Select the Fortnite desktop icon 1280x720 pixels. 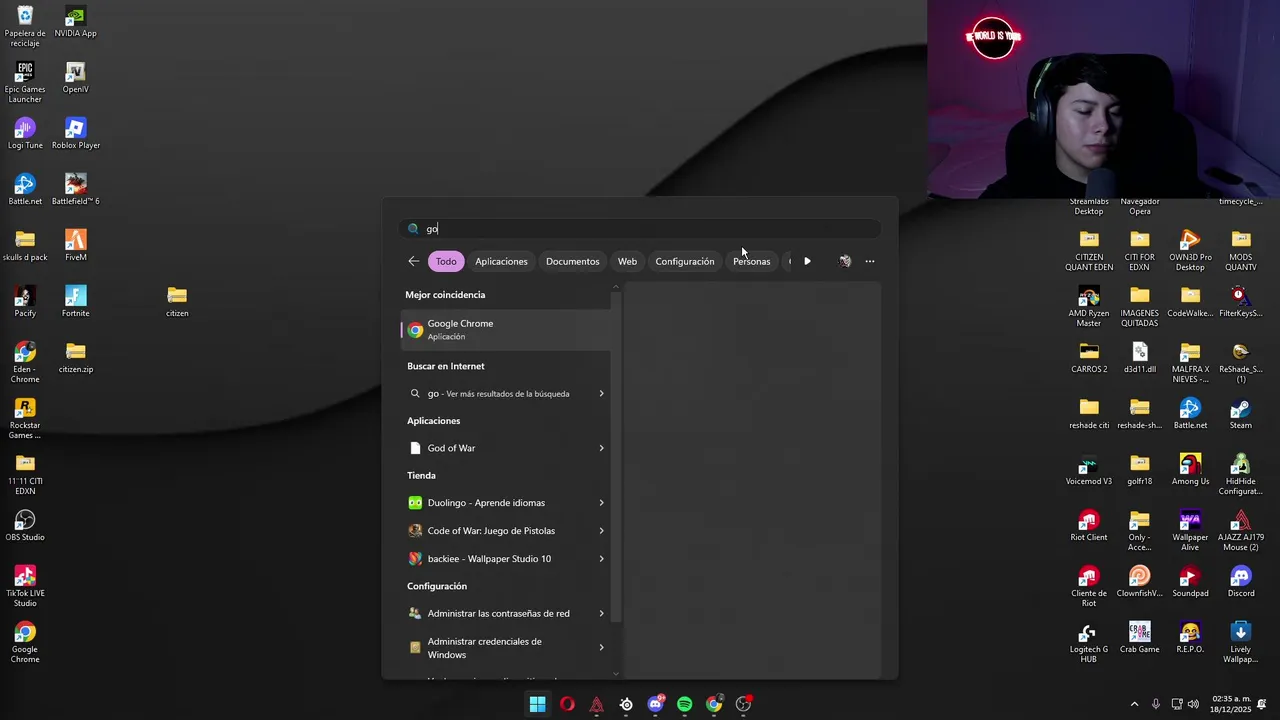(x=76, y=302)
